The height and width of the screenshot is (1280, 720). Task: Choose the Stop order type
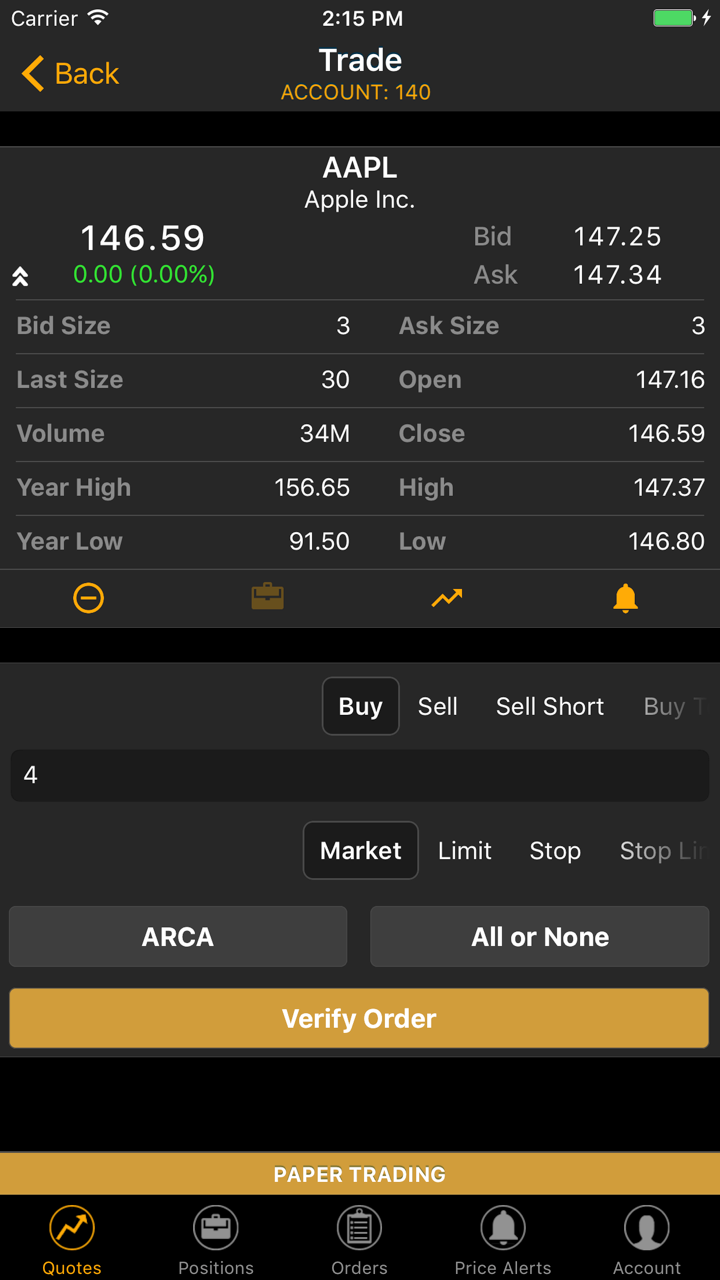tap(555, 850)
